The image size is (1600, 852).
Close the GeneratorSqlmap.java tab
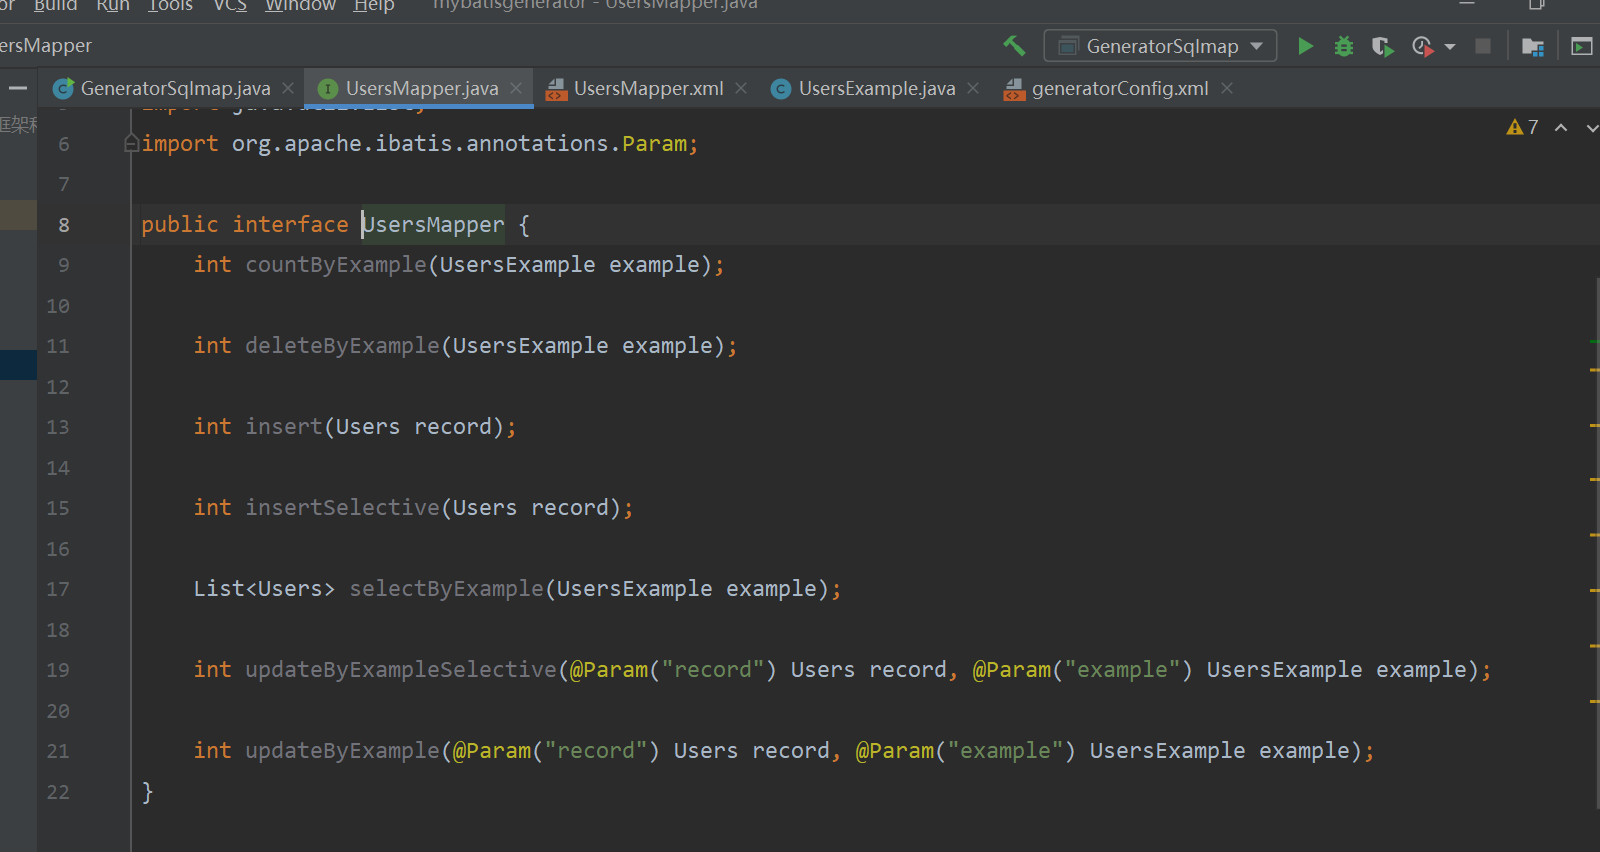pyautogui.click(x=288, y=88)
